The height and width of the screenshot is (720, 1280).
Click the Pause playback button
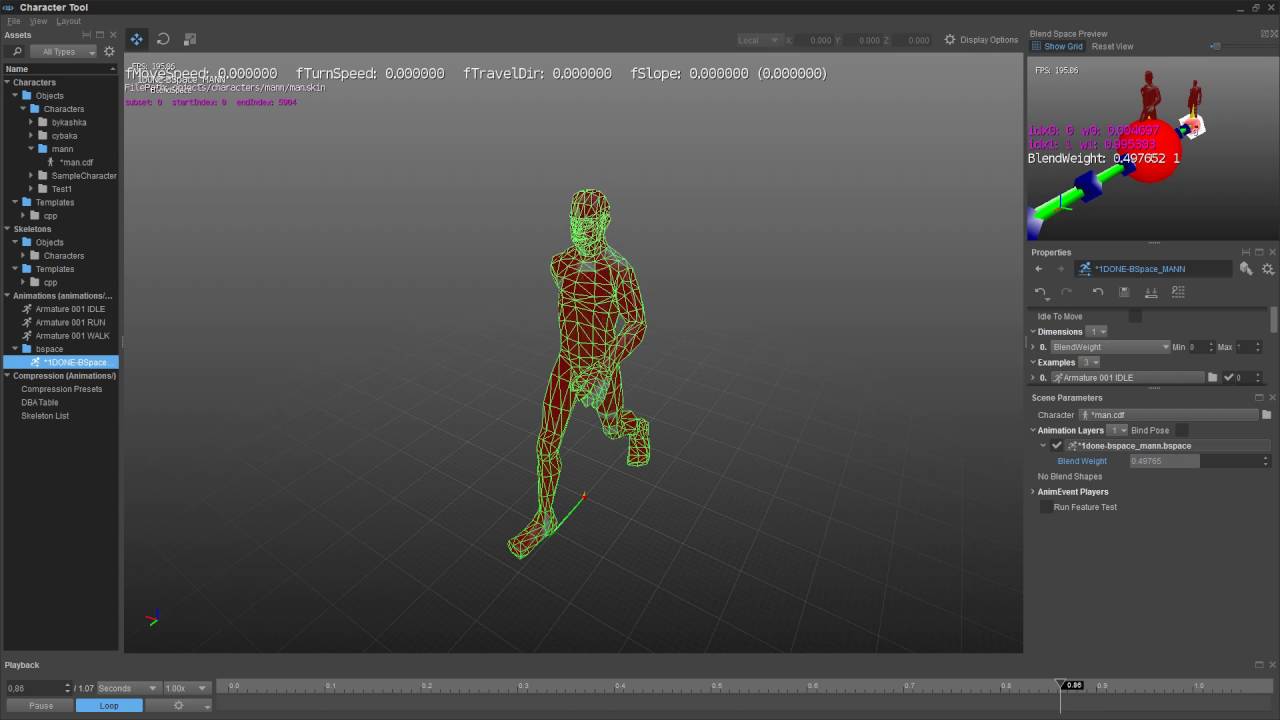click(x=41, y=706)
